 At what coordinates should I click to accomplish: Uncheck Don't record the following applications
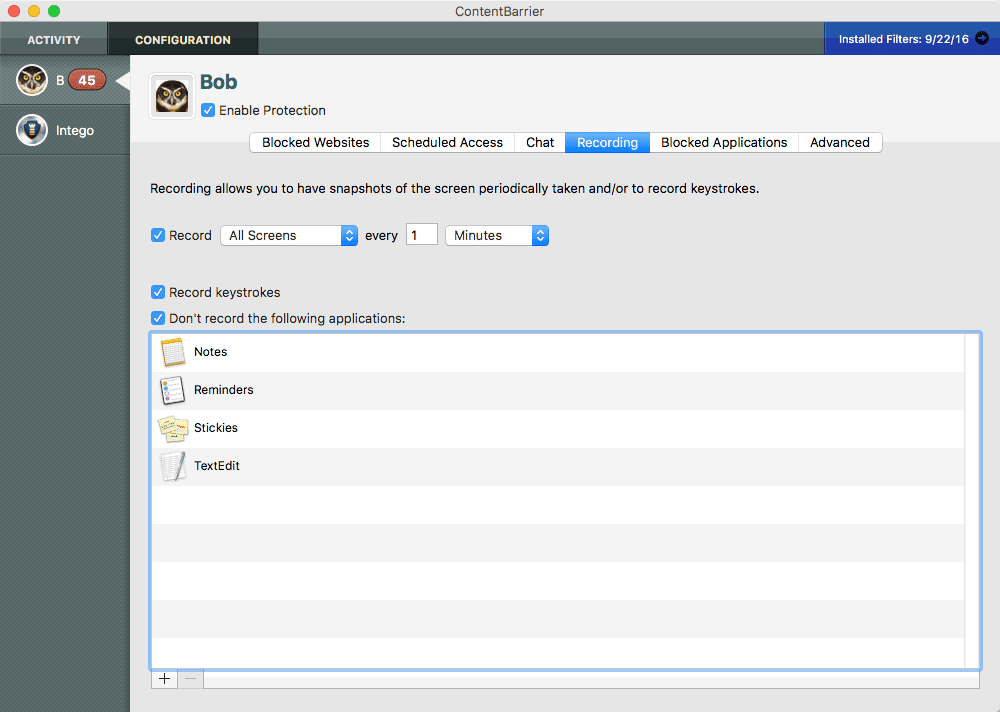click(x=158, y=318)
